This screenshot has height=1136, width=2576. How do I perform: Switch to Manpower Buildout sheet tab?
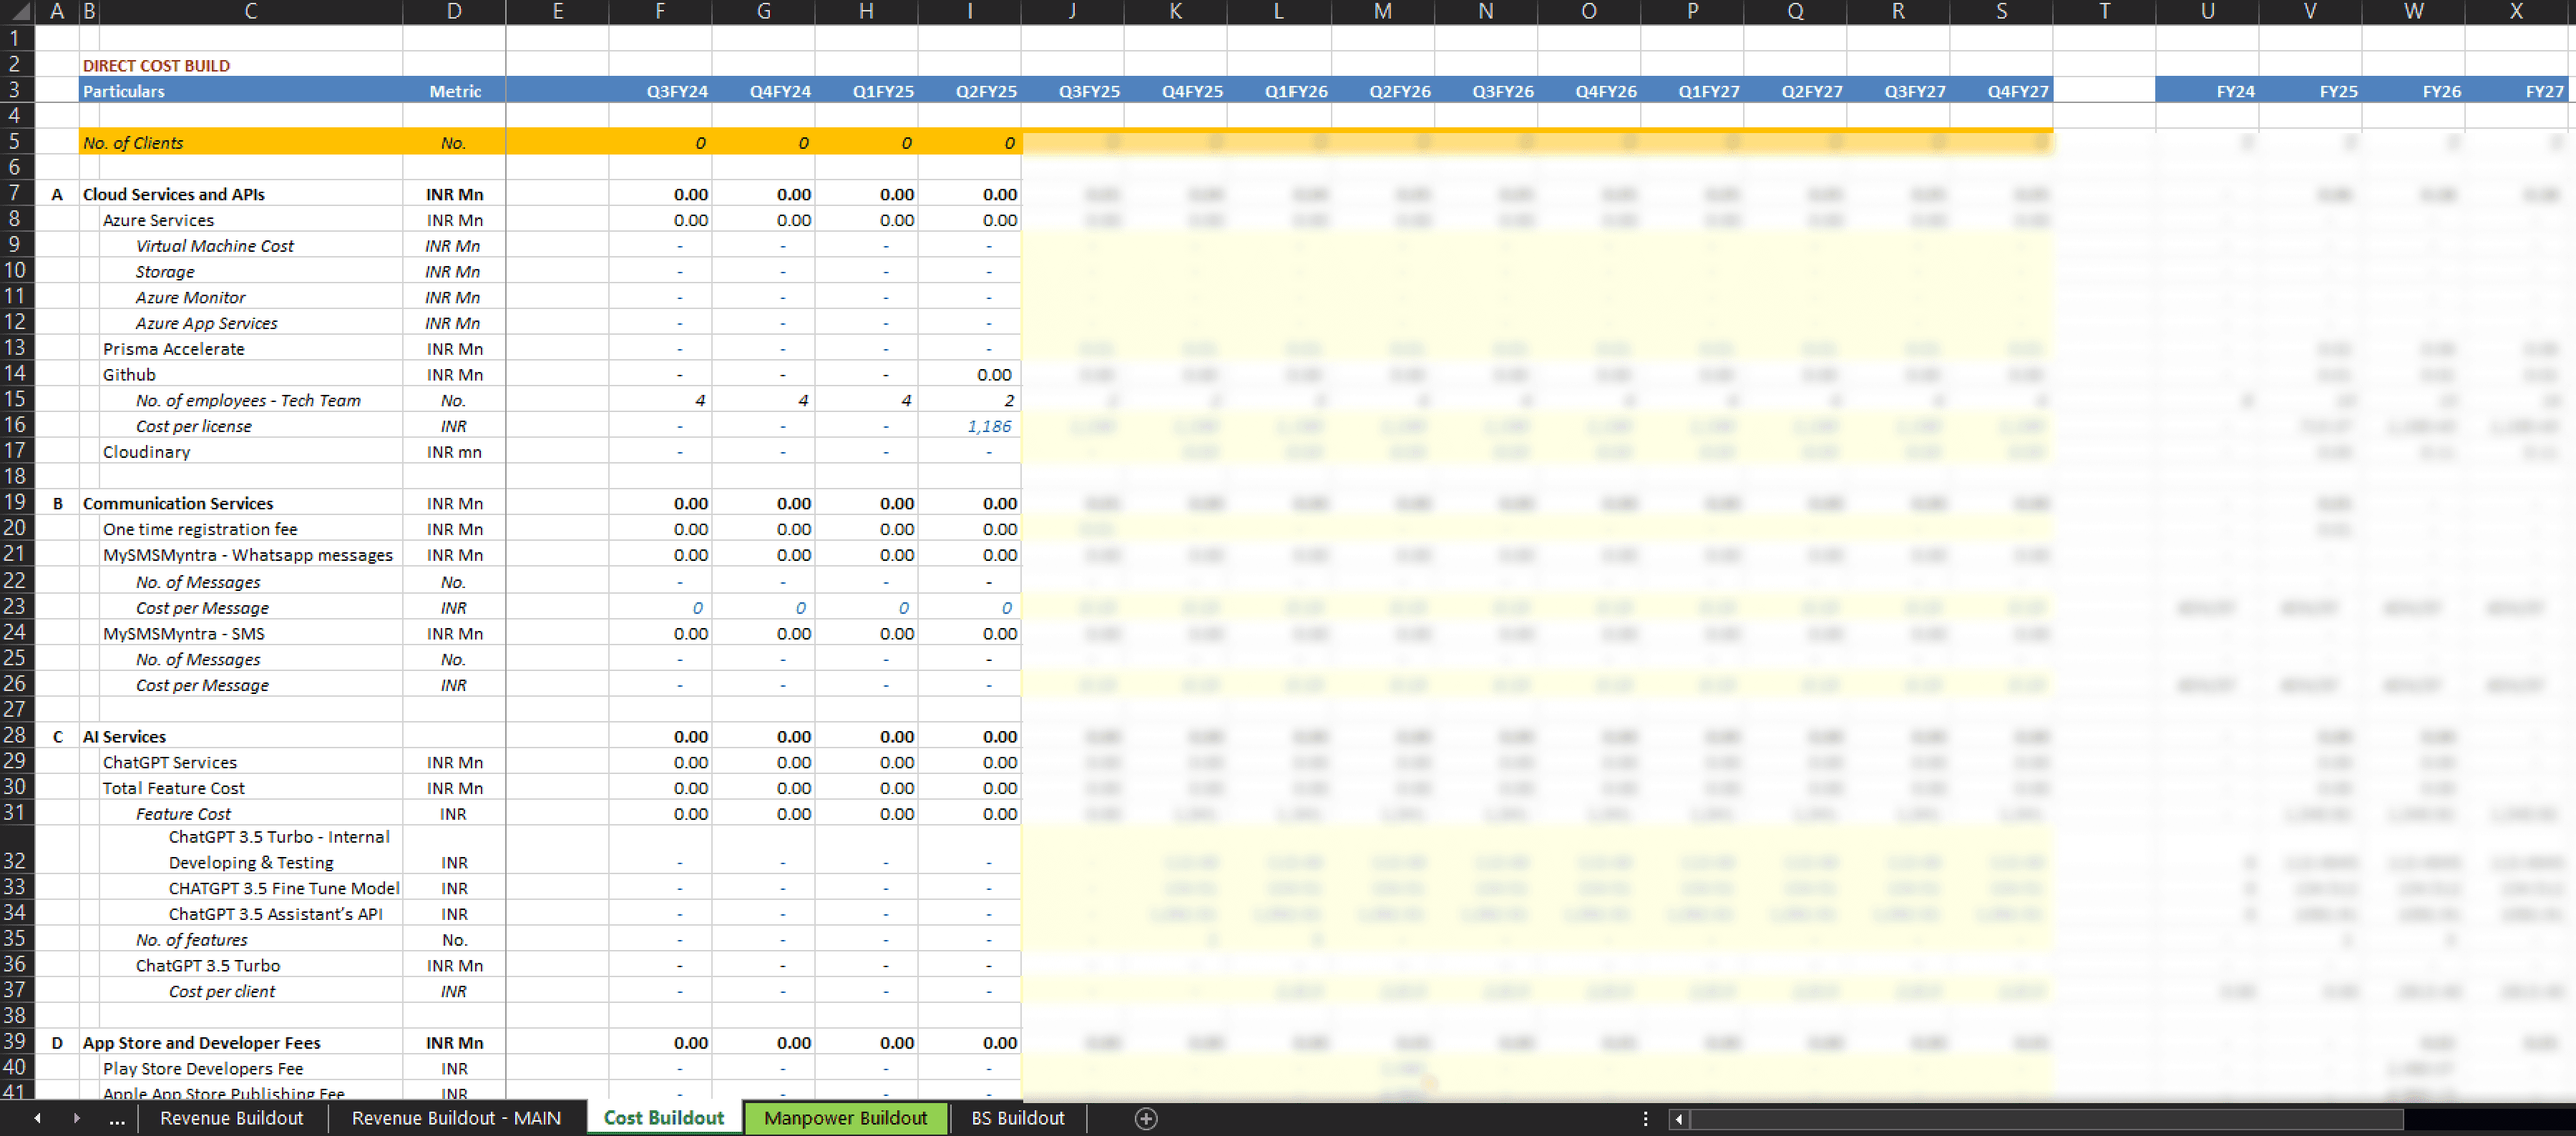click(845, 1118)
